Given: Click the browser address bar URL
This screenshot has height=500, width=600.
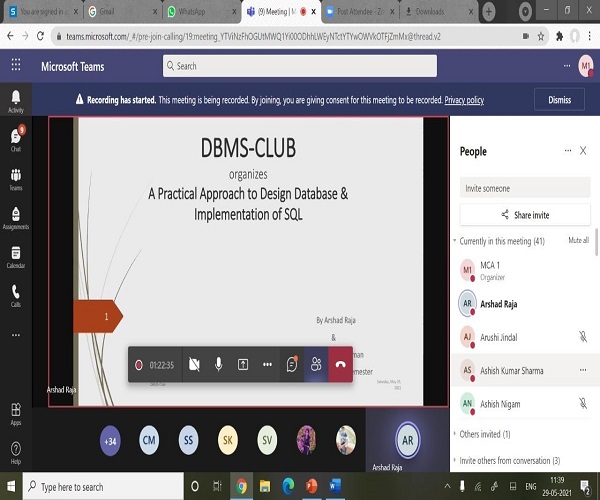Looking at the screenshot, I should point(253,36).
